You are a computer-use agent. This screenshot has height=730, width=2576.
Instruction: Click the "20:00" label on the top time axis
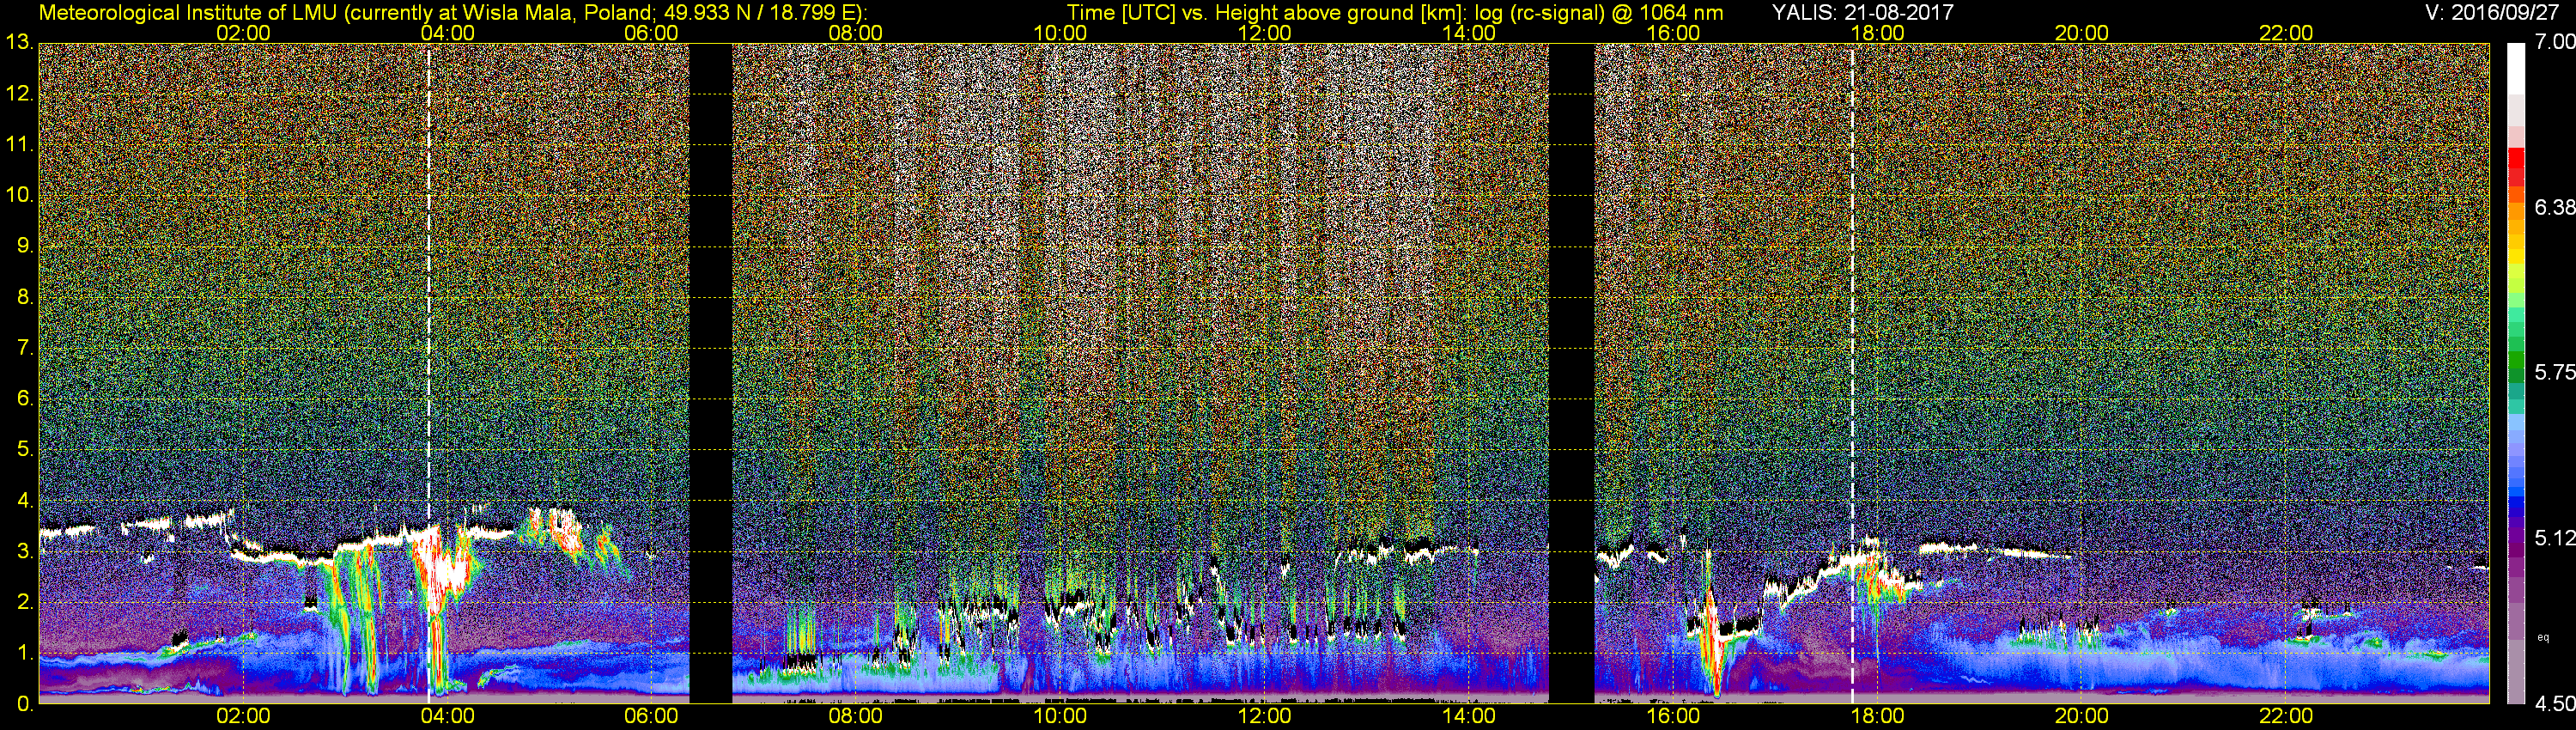click(2082, 33)
